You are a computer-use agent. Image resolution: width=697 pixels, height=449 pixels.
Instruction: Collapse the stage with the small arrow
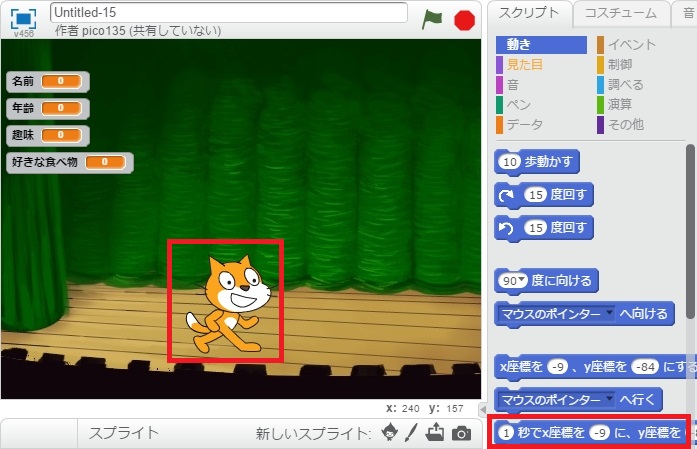tap(483, 409)
